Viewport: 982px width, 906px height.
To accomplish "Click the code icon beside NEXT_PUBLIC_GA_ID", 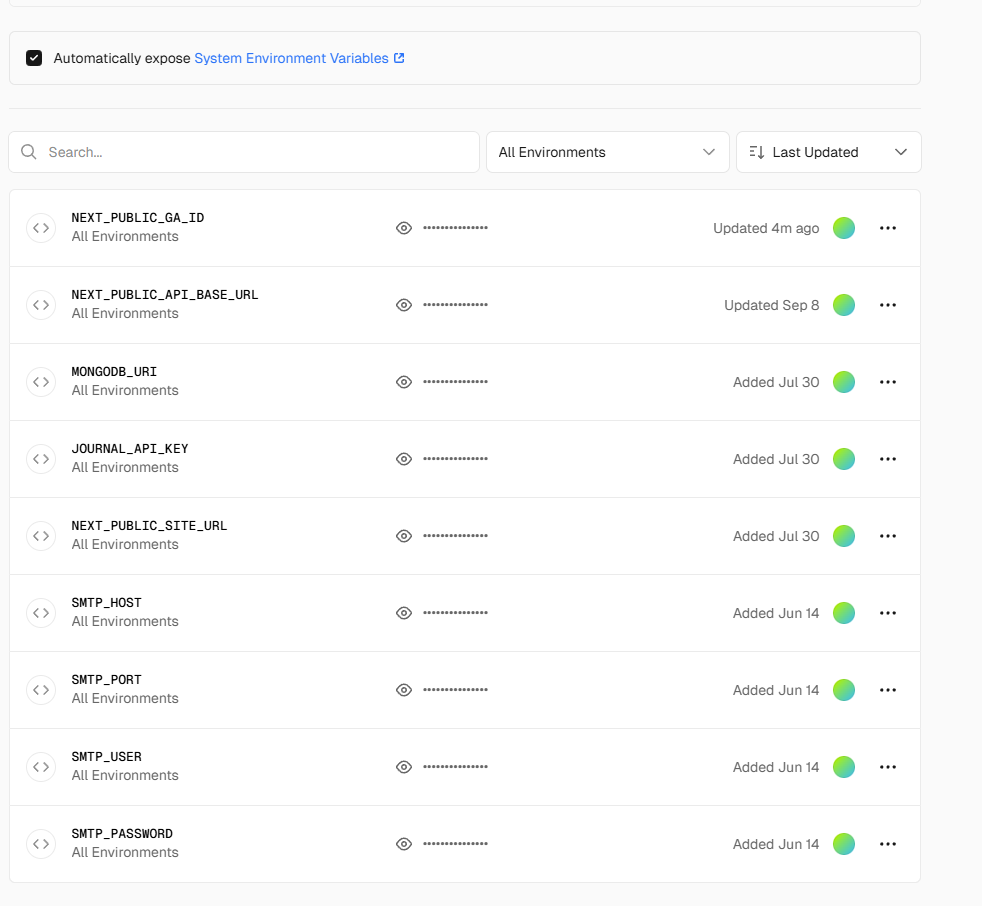I will 41,228.
